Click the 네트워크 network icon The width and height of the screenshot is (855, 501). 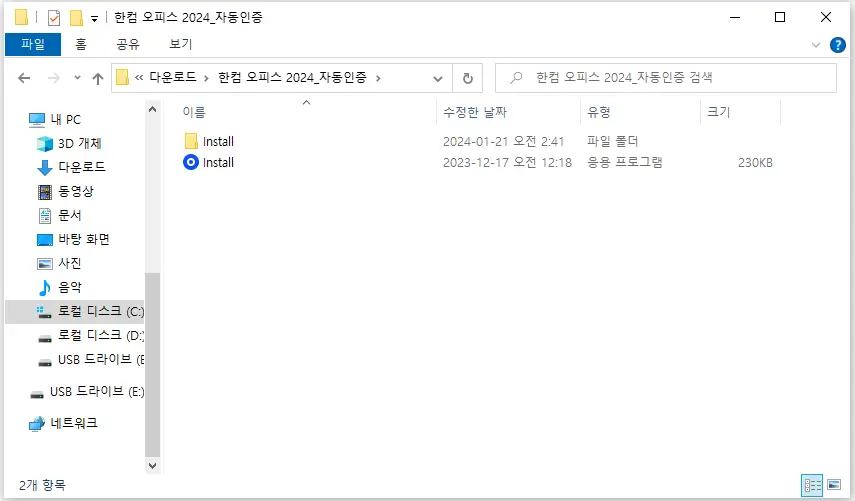[x=37, y=424]
